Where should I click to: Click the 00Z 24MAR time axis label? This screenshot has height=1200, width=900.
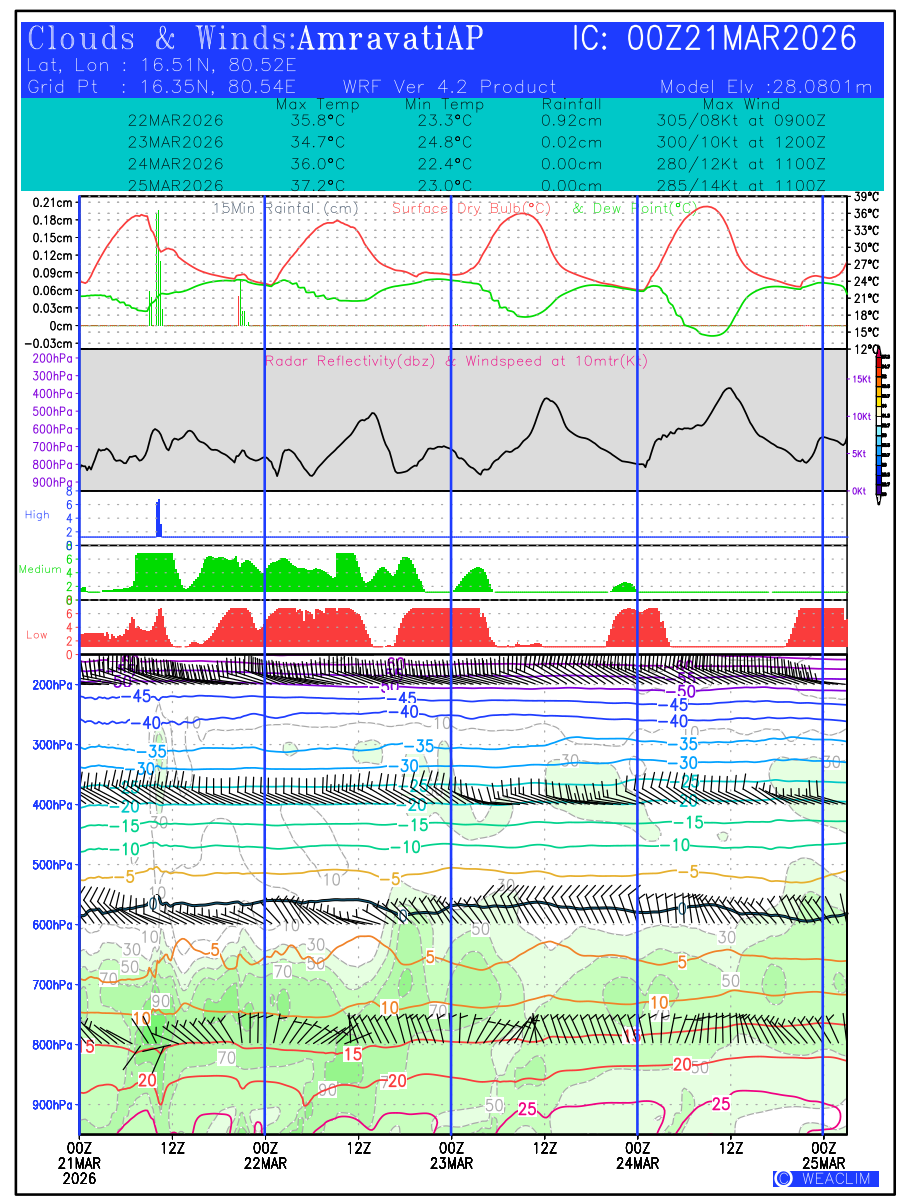click(638, 1155)
